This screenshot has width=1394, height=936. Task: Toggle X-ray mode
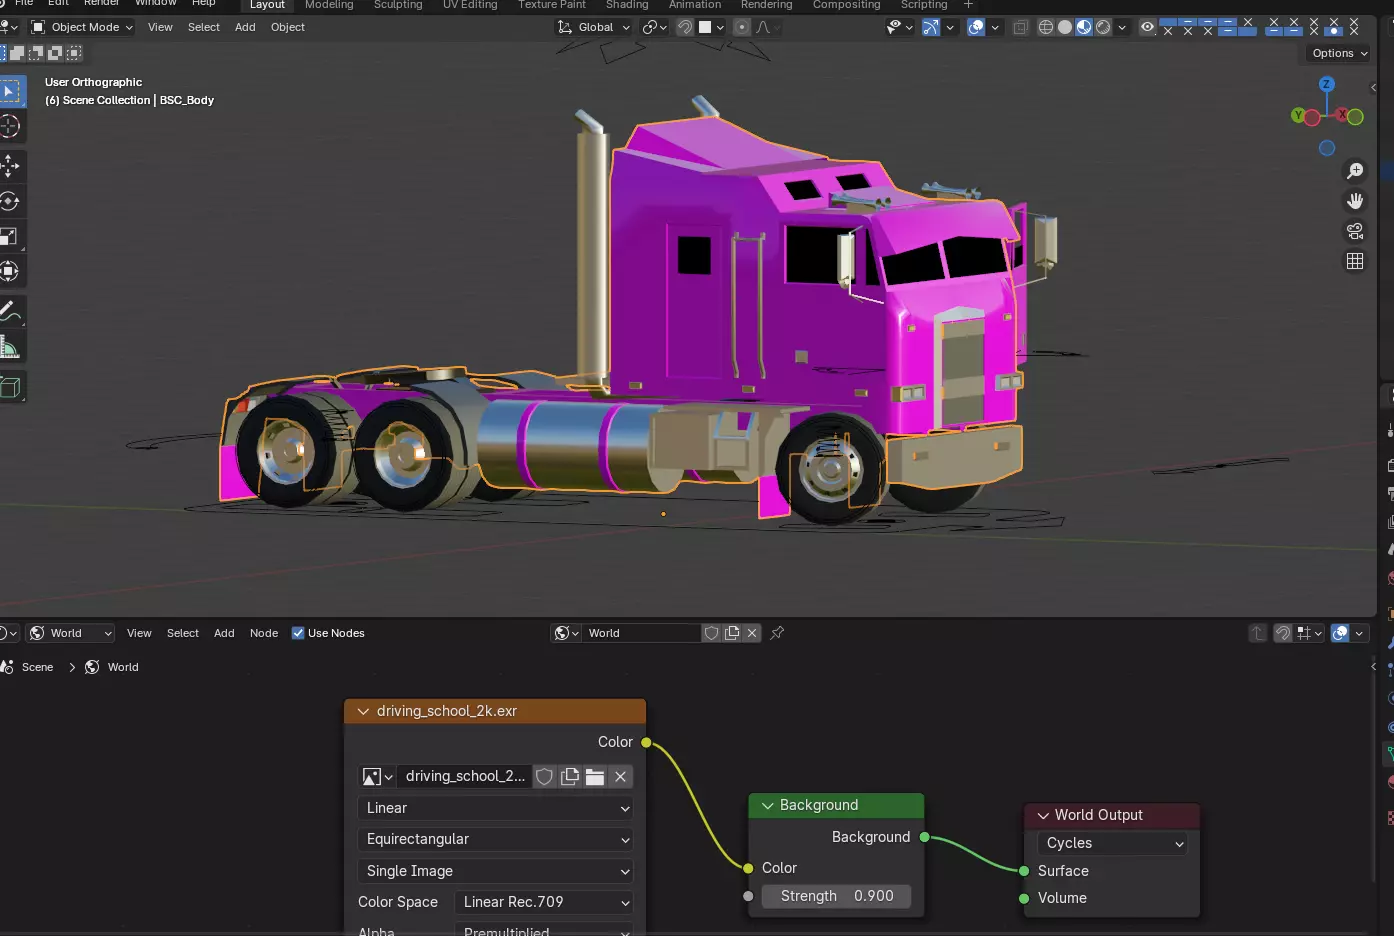point(1020,27)
